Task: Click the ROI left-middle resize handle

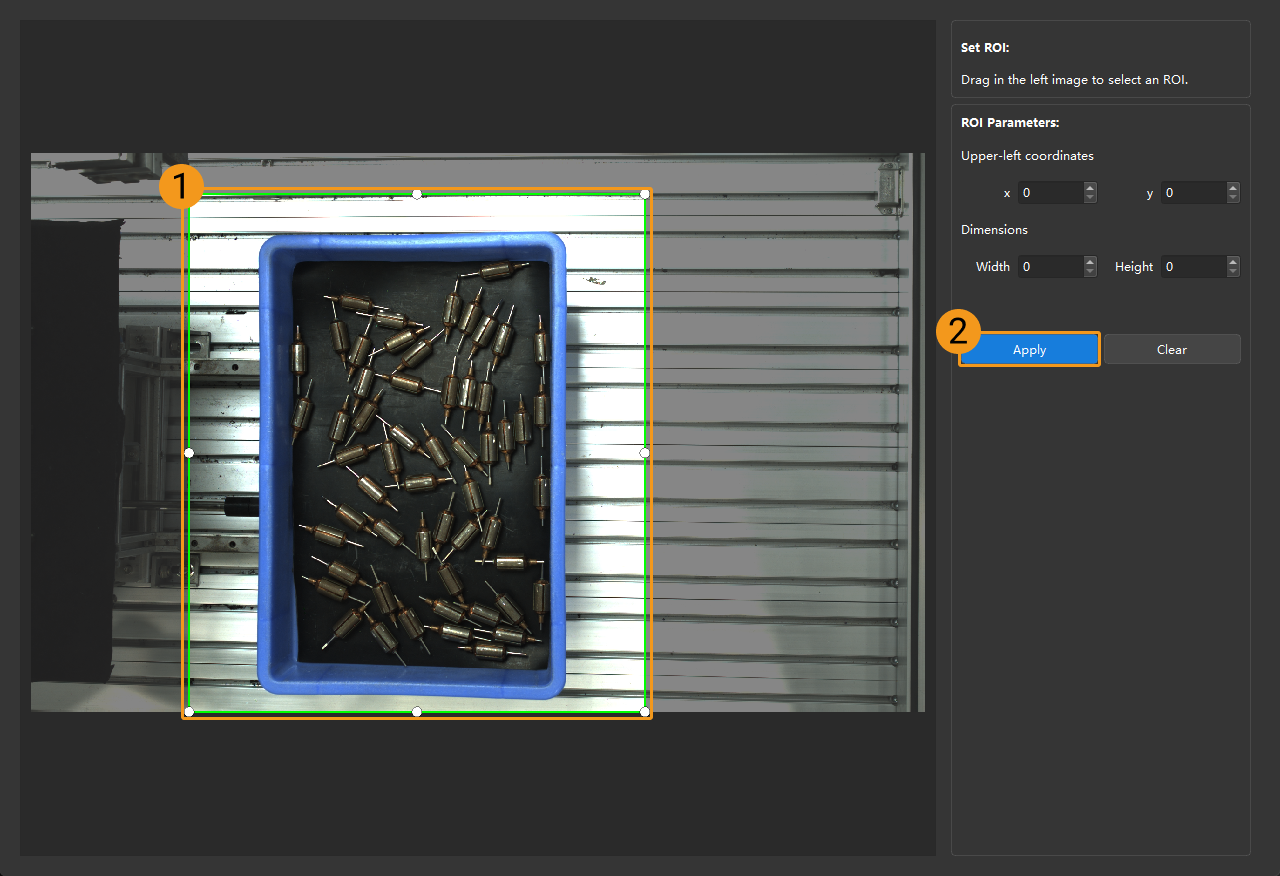Action: (189, 453)
